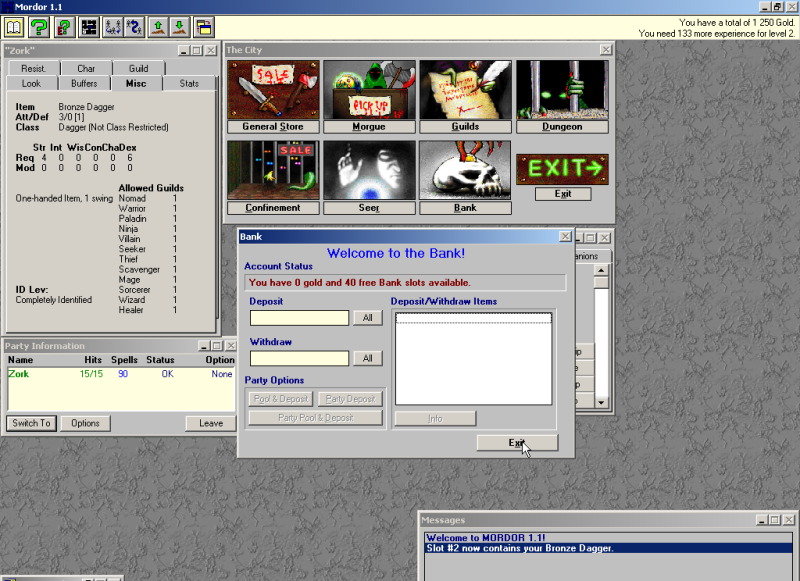Screen dimensions: 800x581
Task: Visit the Morgue picture
Action: (x=368, y=91)
